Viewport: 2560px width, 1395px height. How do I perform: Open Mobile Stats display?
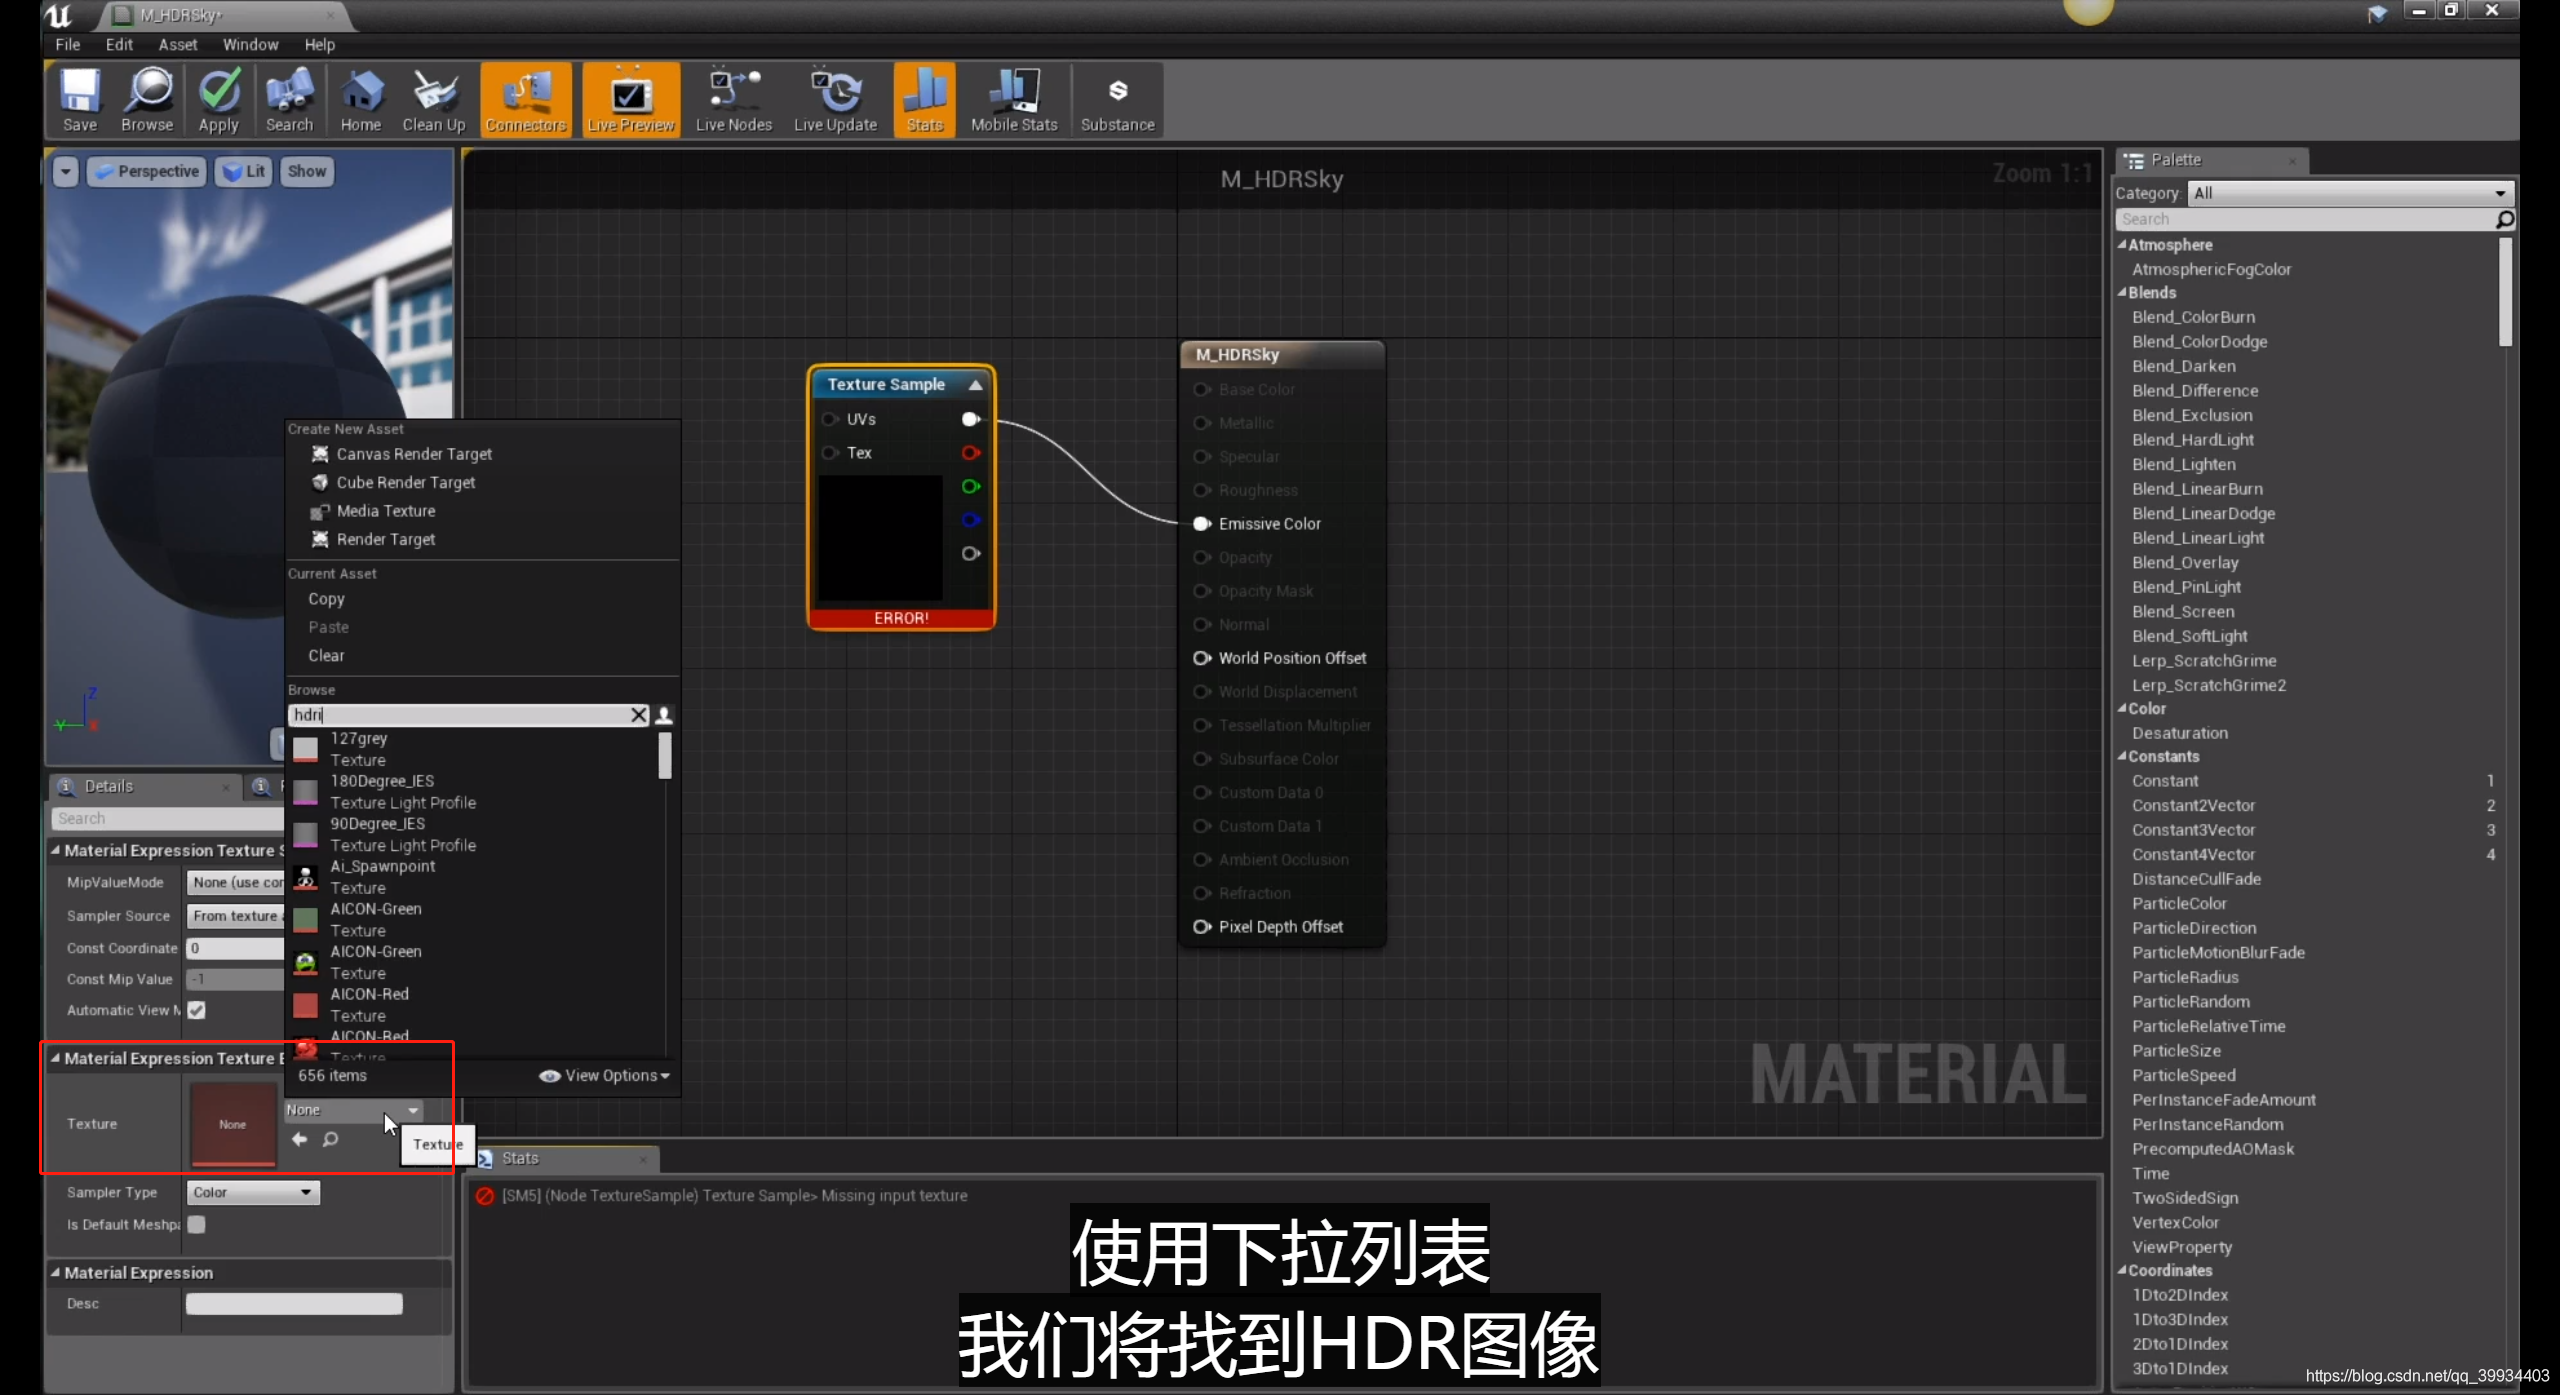tap(1013, 99)
